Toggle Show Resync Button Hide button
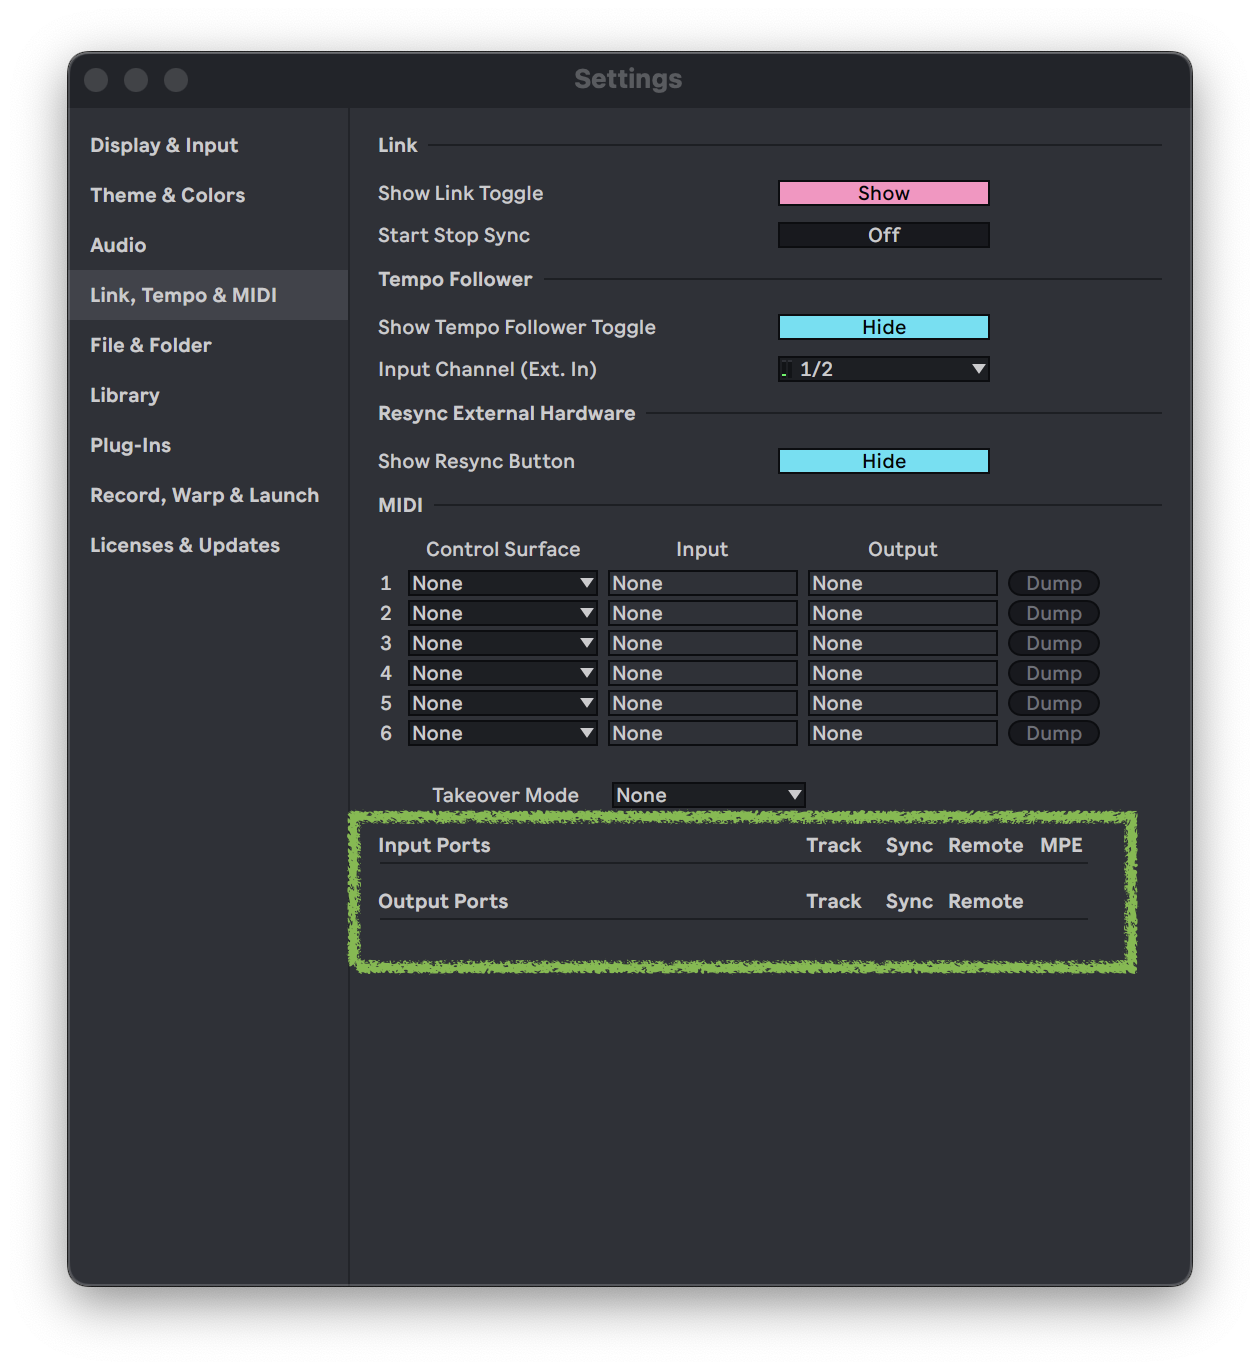 click(884, 461)
